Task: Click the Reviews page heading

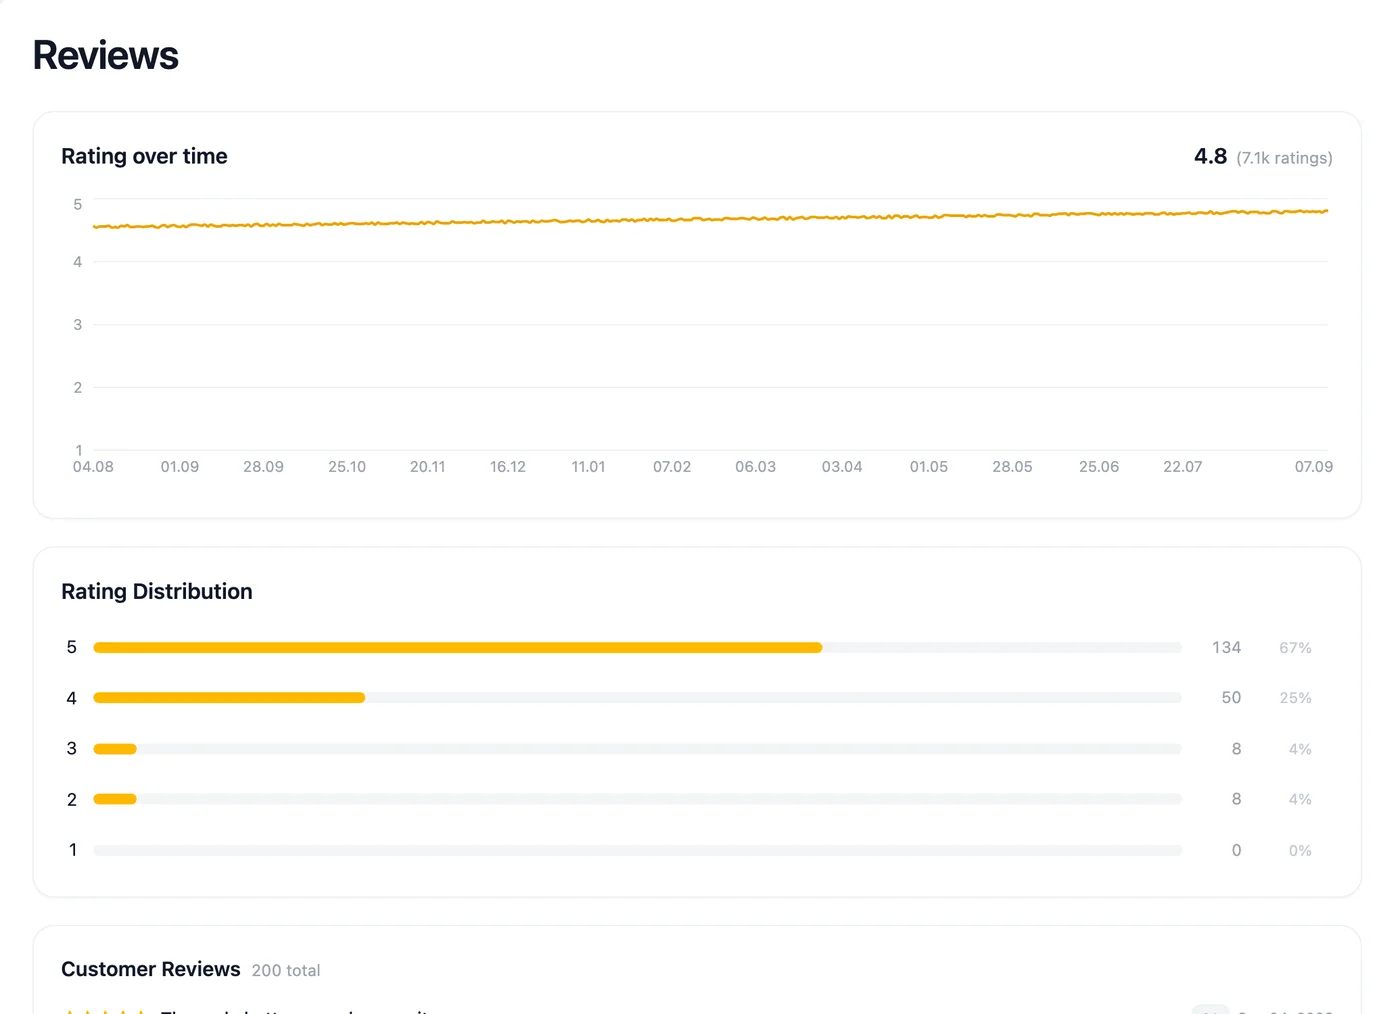Action: (x=105, y=55)
